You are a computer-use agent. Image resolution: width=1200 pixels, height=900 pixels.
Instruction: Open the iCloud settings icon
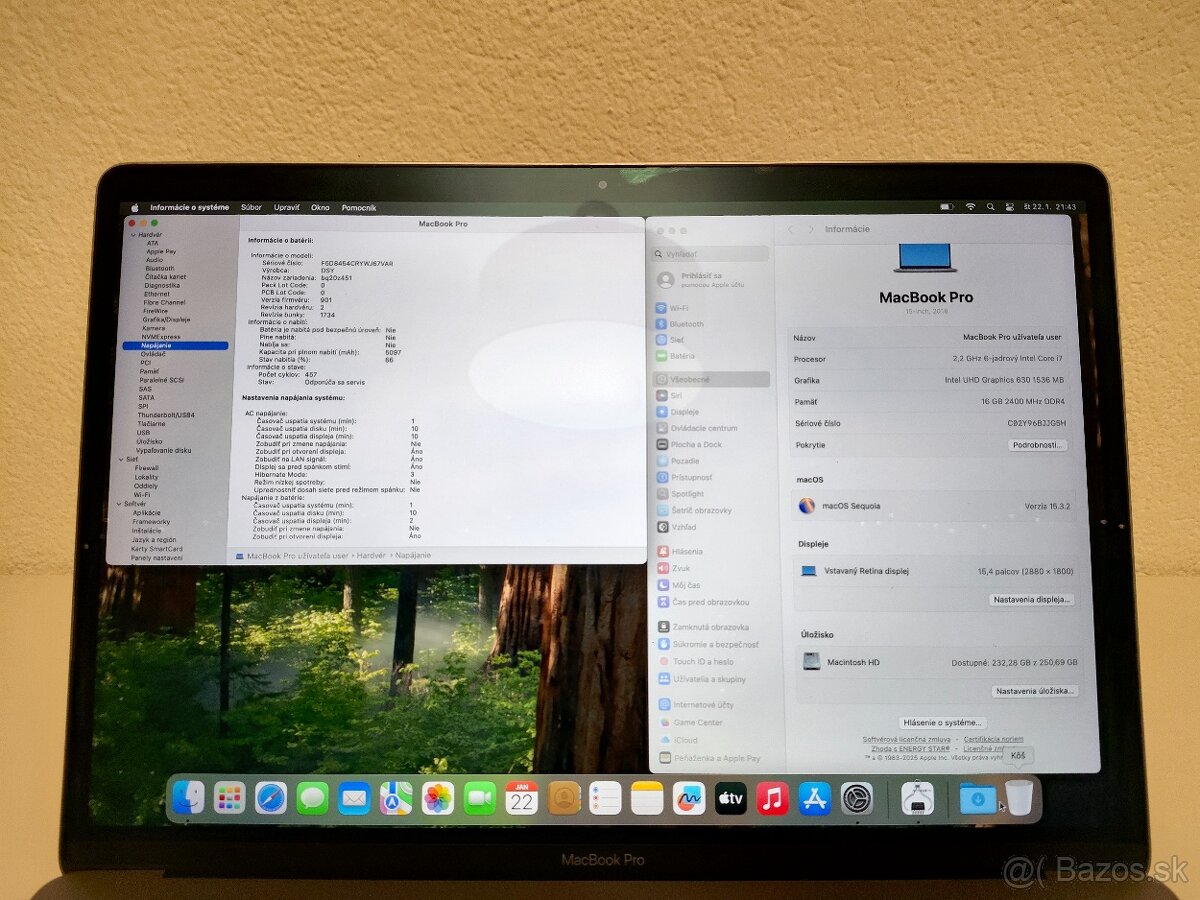(662, 740)
